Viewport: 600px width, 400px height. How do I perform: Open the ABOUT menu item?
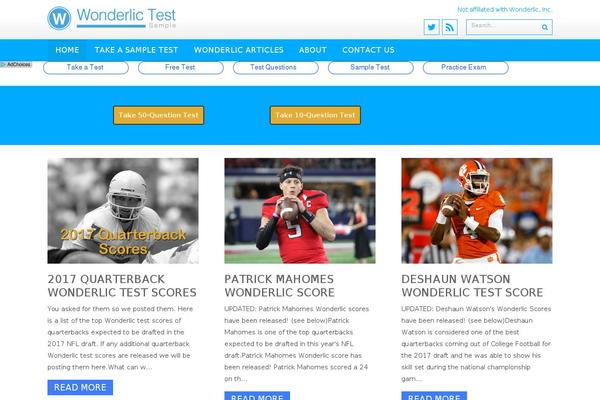point(313,50)
